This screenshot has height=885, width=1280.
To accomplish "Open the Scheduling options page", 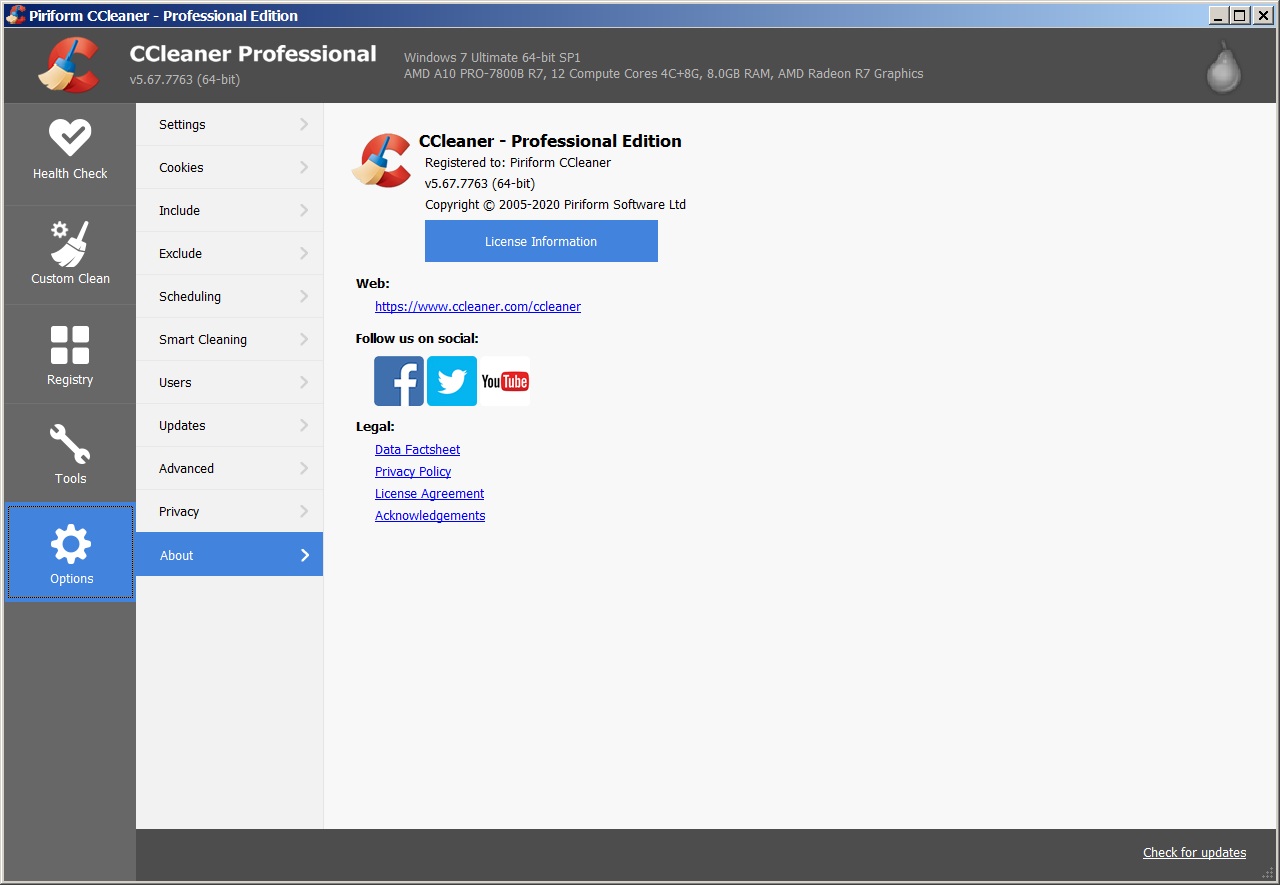I will (229, 296).
